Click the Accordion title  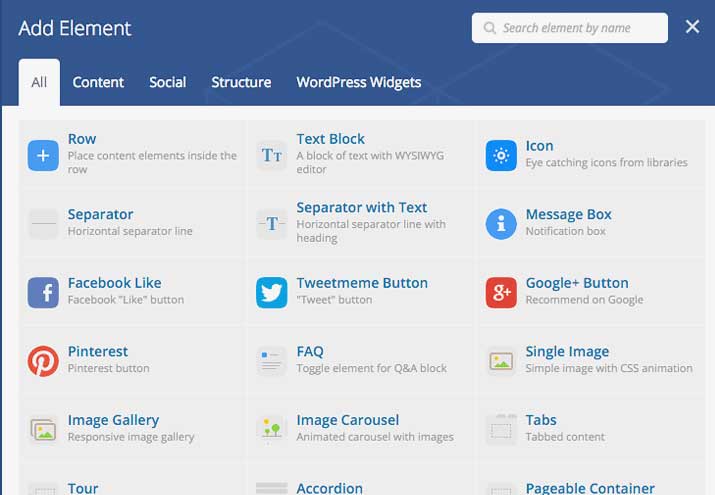[330, 488]
